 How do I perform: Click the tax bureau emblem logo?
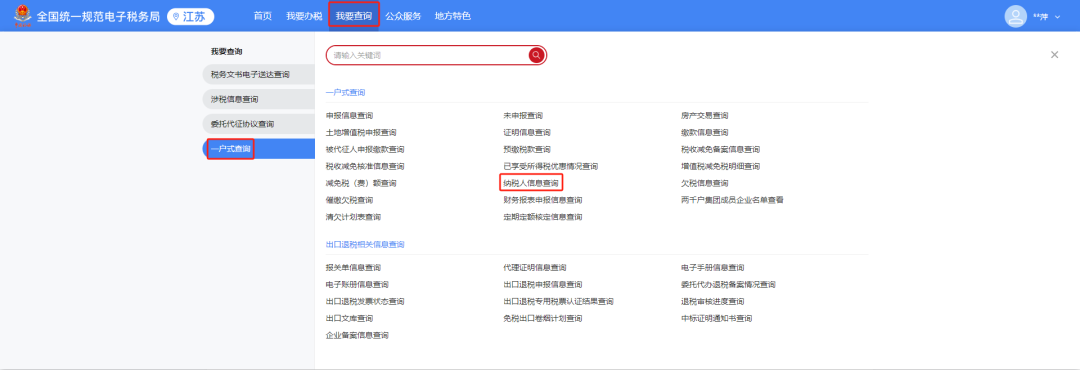23,16
